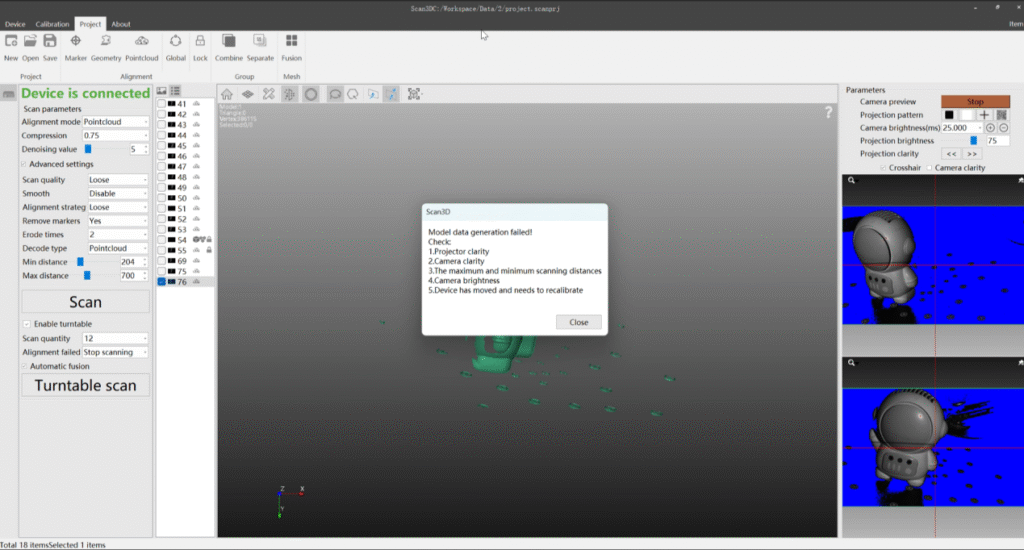Image resolution: width=1024 pixels, height=550 pixels.
Task: Switch to the Calibration tab
Action: point(52,24)
